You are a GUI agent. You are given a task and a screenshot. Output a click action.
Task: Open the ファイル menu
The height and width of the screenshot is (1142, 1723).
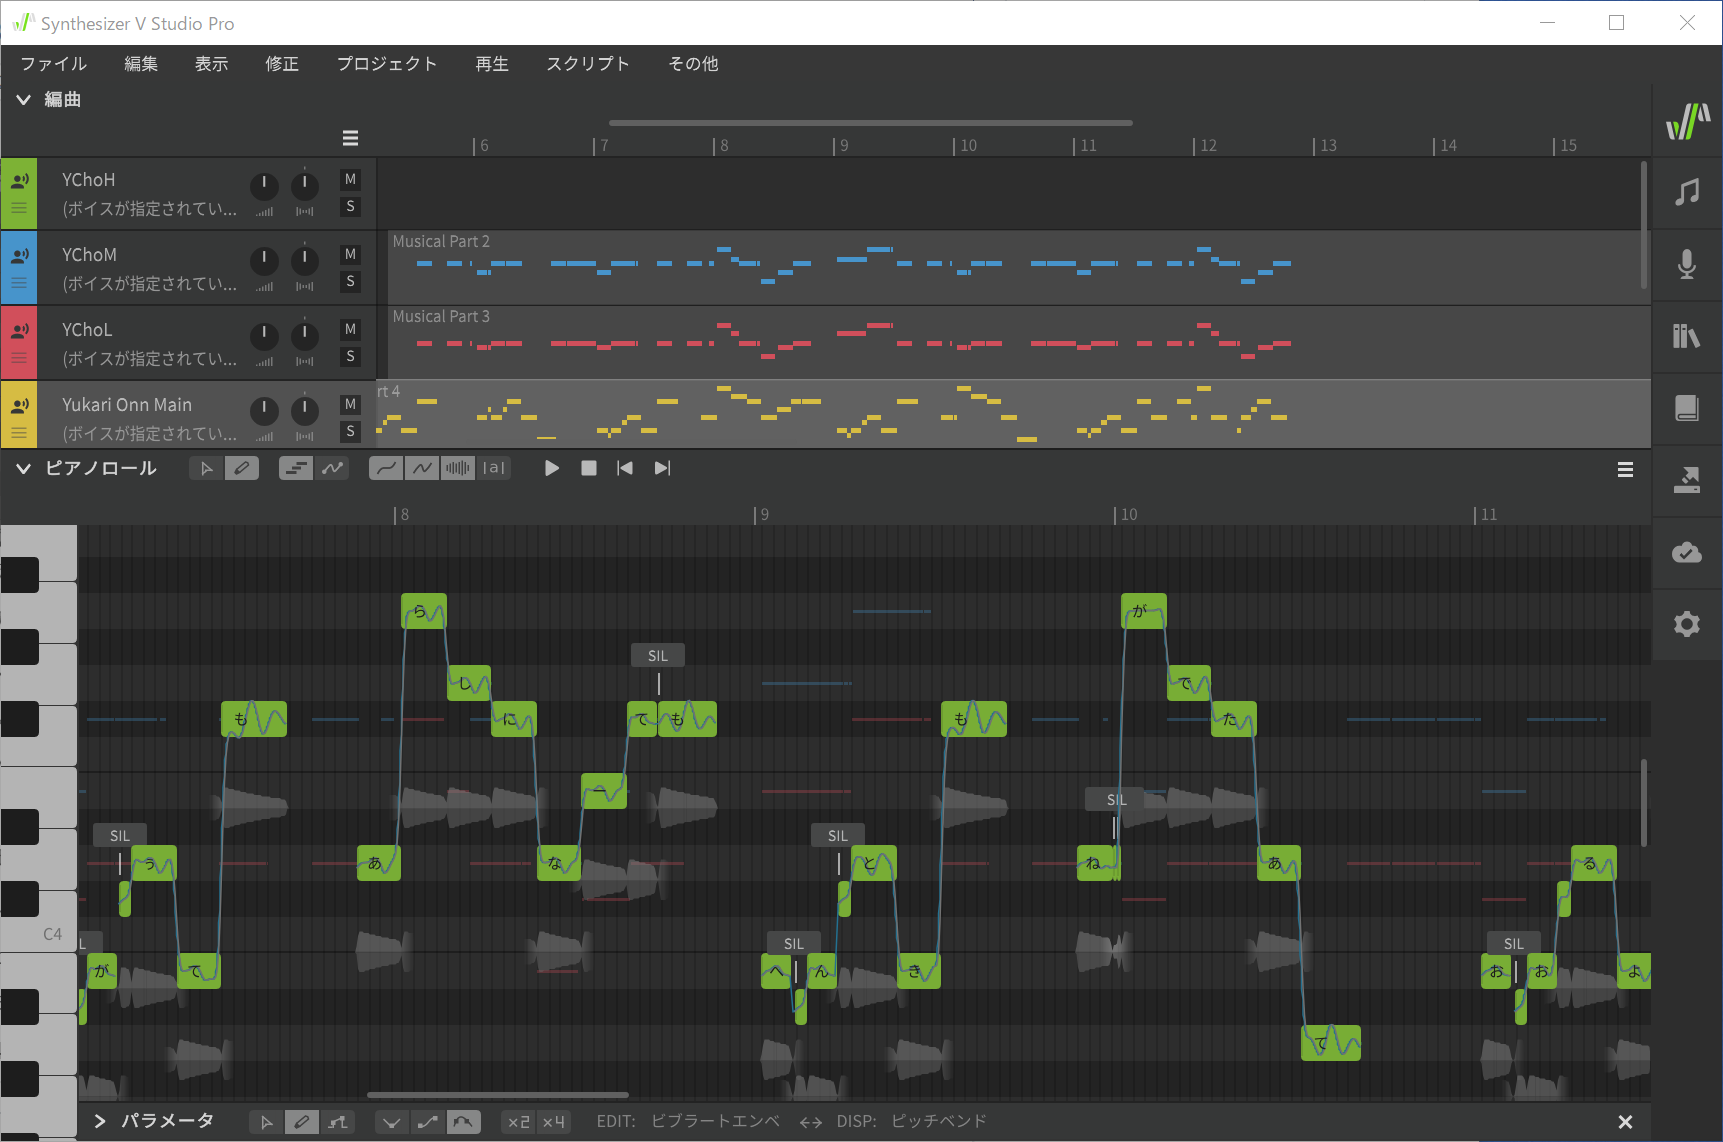click(x=54, y=64)
